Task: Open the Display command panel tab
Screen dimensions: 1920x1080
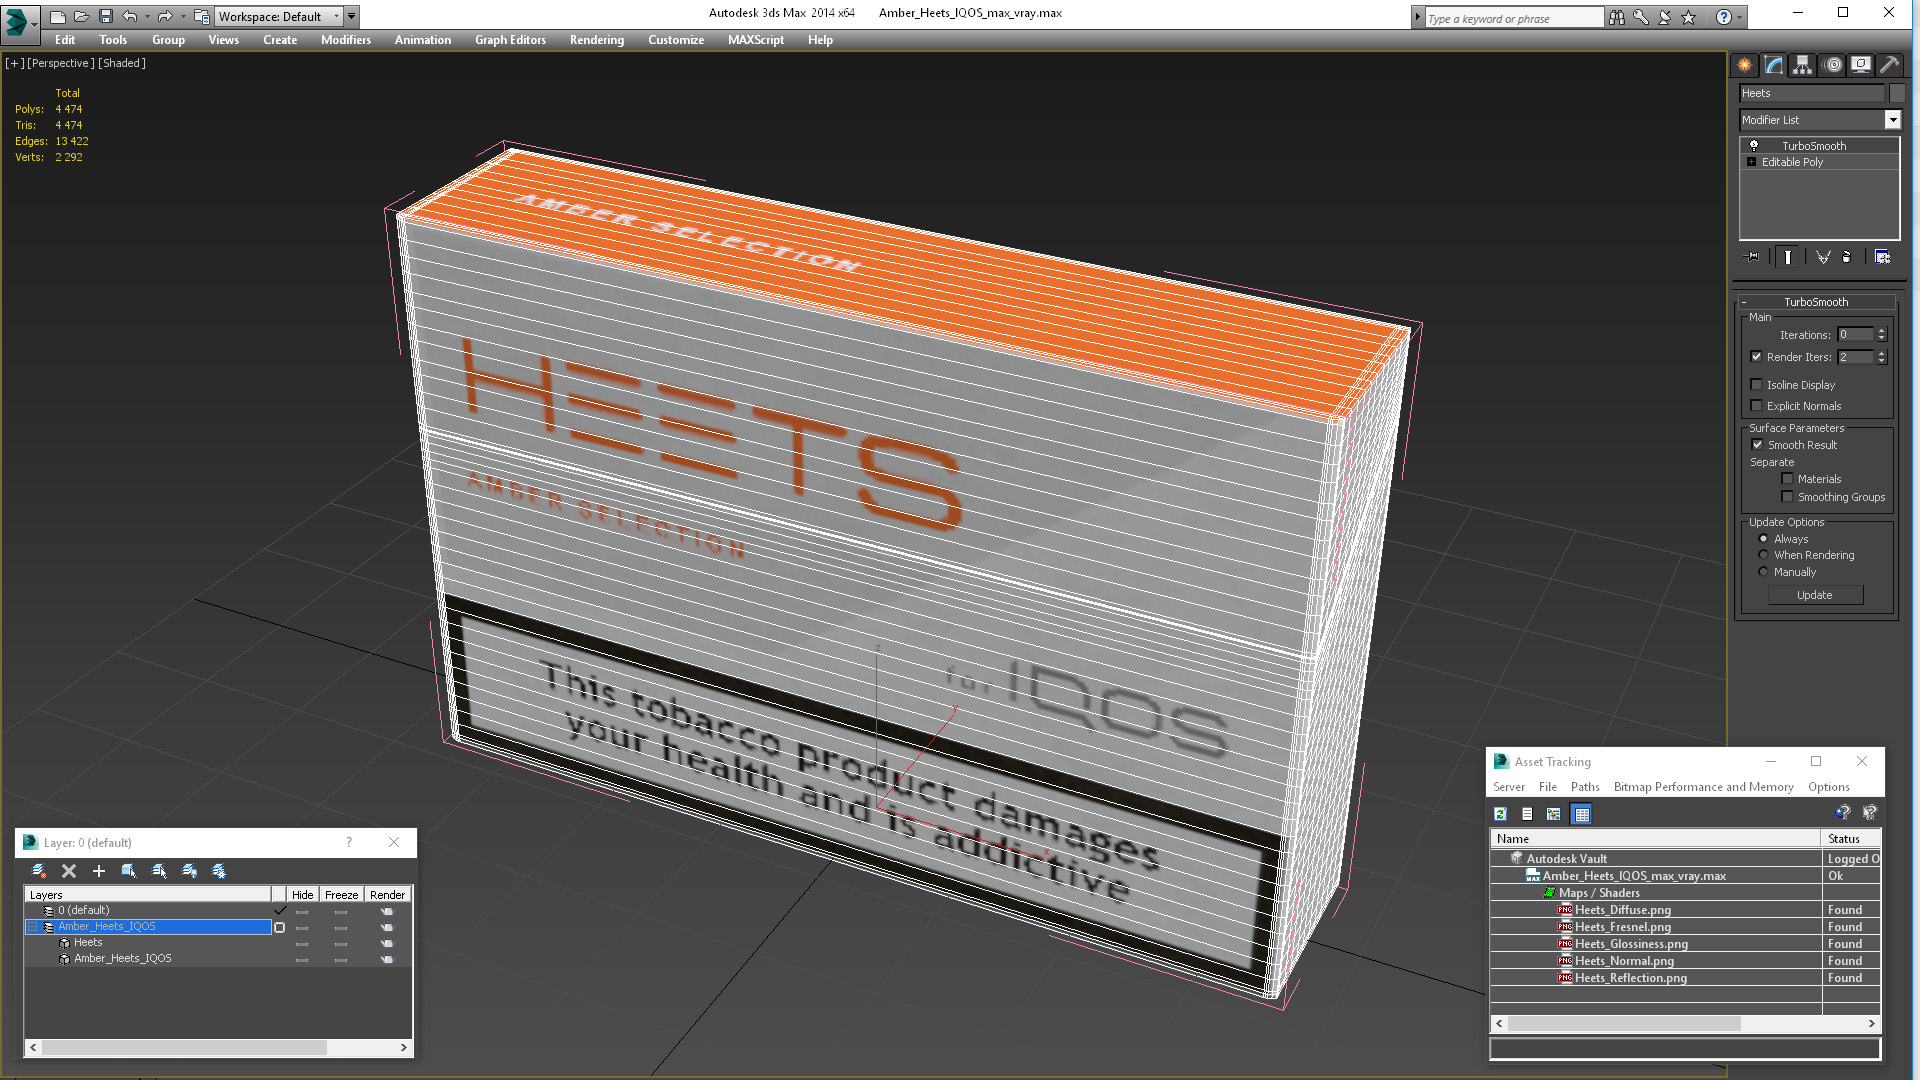Action: click(1861, 65)
